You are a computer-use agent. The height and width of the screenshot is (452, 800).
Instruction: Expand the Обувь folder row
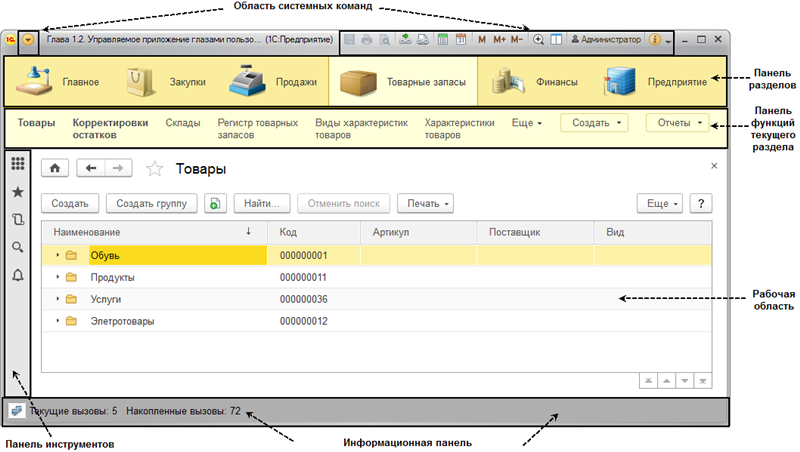[x=58, y=255]
